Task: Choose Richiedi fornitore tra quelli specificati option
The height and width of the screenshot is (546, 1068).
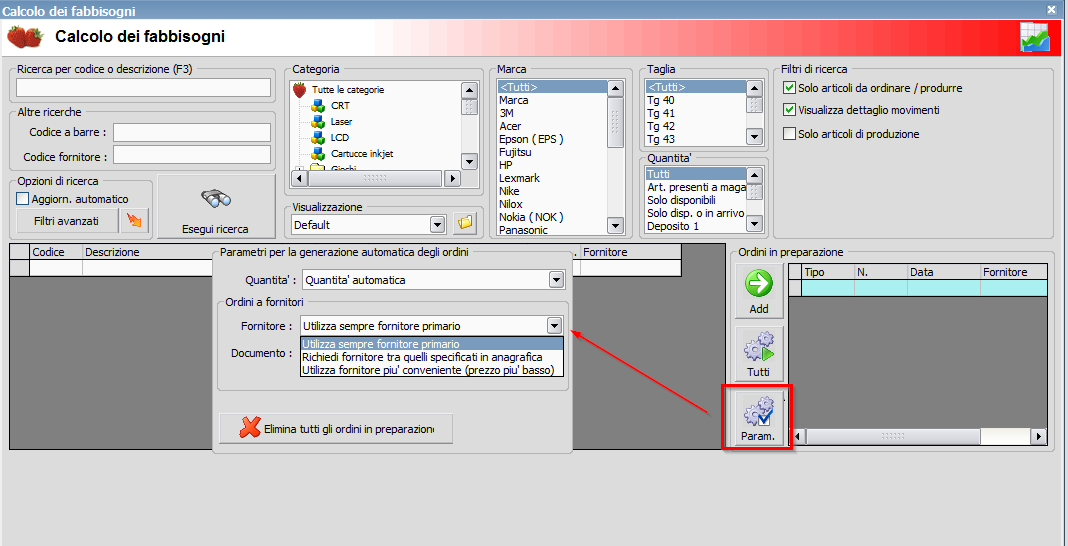Action: (432, 357)
